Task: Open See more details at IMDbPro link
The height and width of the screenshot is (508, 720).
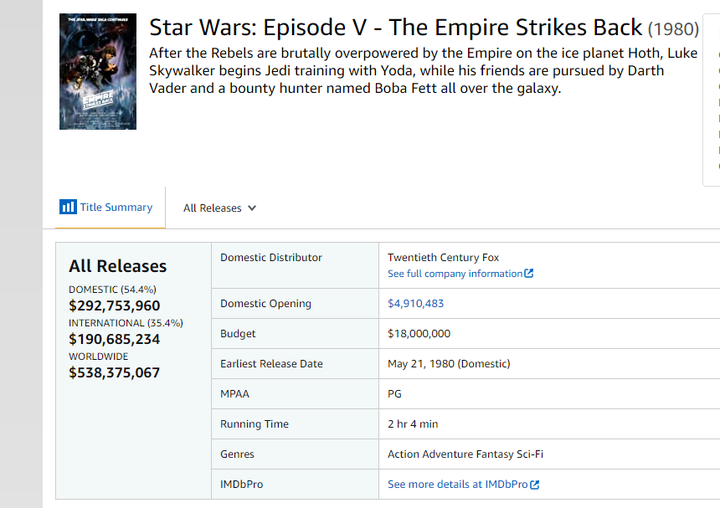Action: click(463, 485)
